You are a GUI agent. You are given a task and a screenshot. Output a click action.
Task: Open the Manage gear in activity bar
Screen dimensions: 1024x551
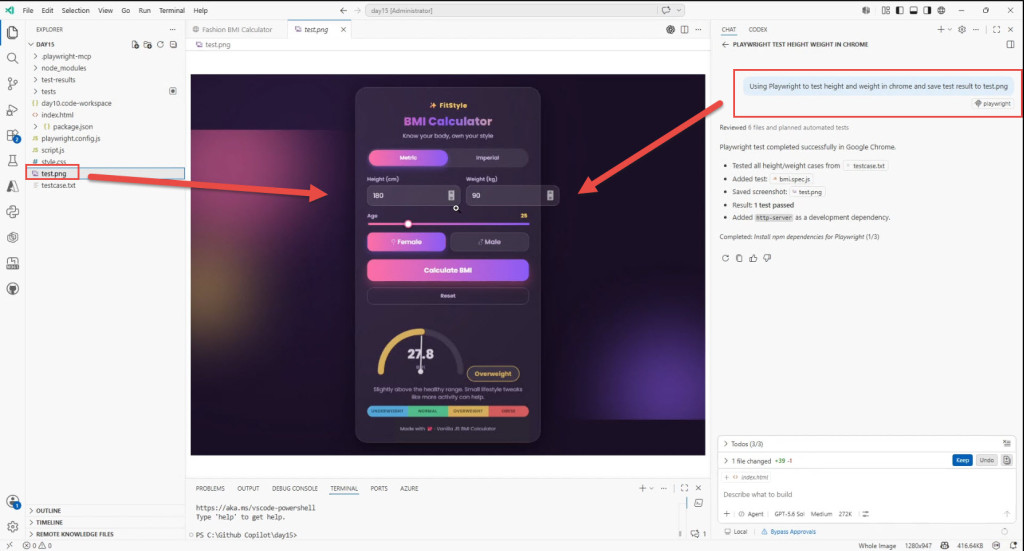pyautogui.click(x=12, y=526)
